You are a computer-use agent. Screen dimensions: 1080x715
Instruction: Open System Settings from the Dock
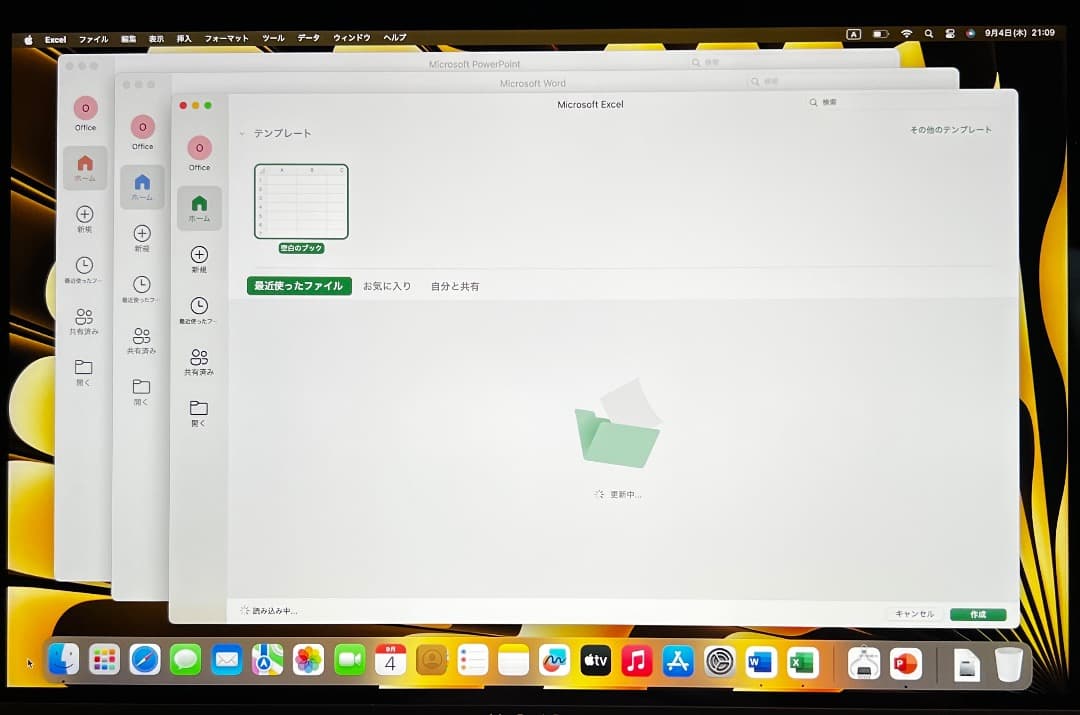720,661
